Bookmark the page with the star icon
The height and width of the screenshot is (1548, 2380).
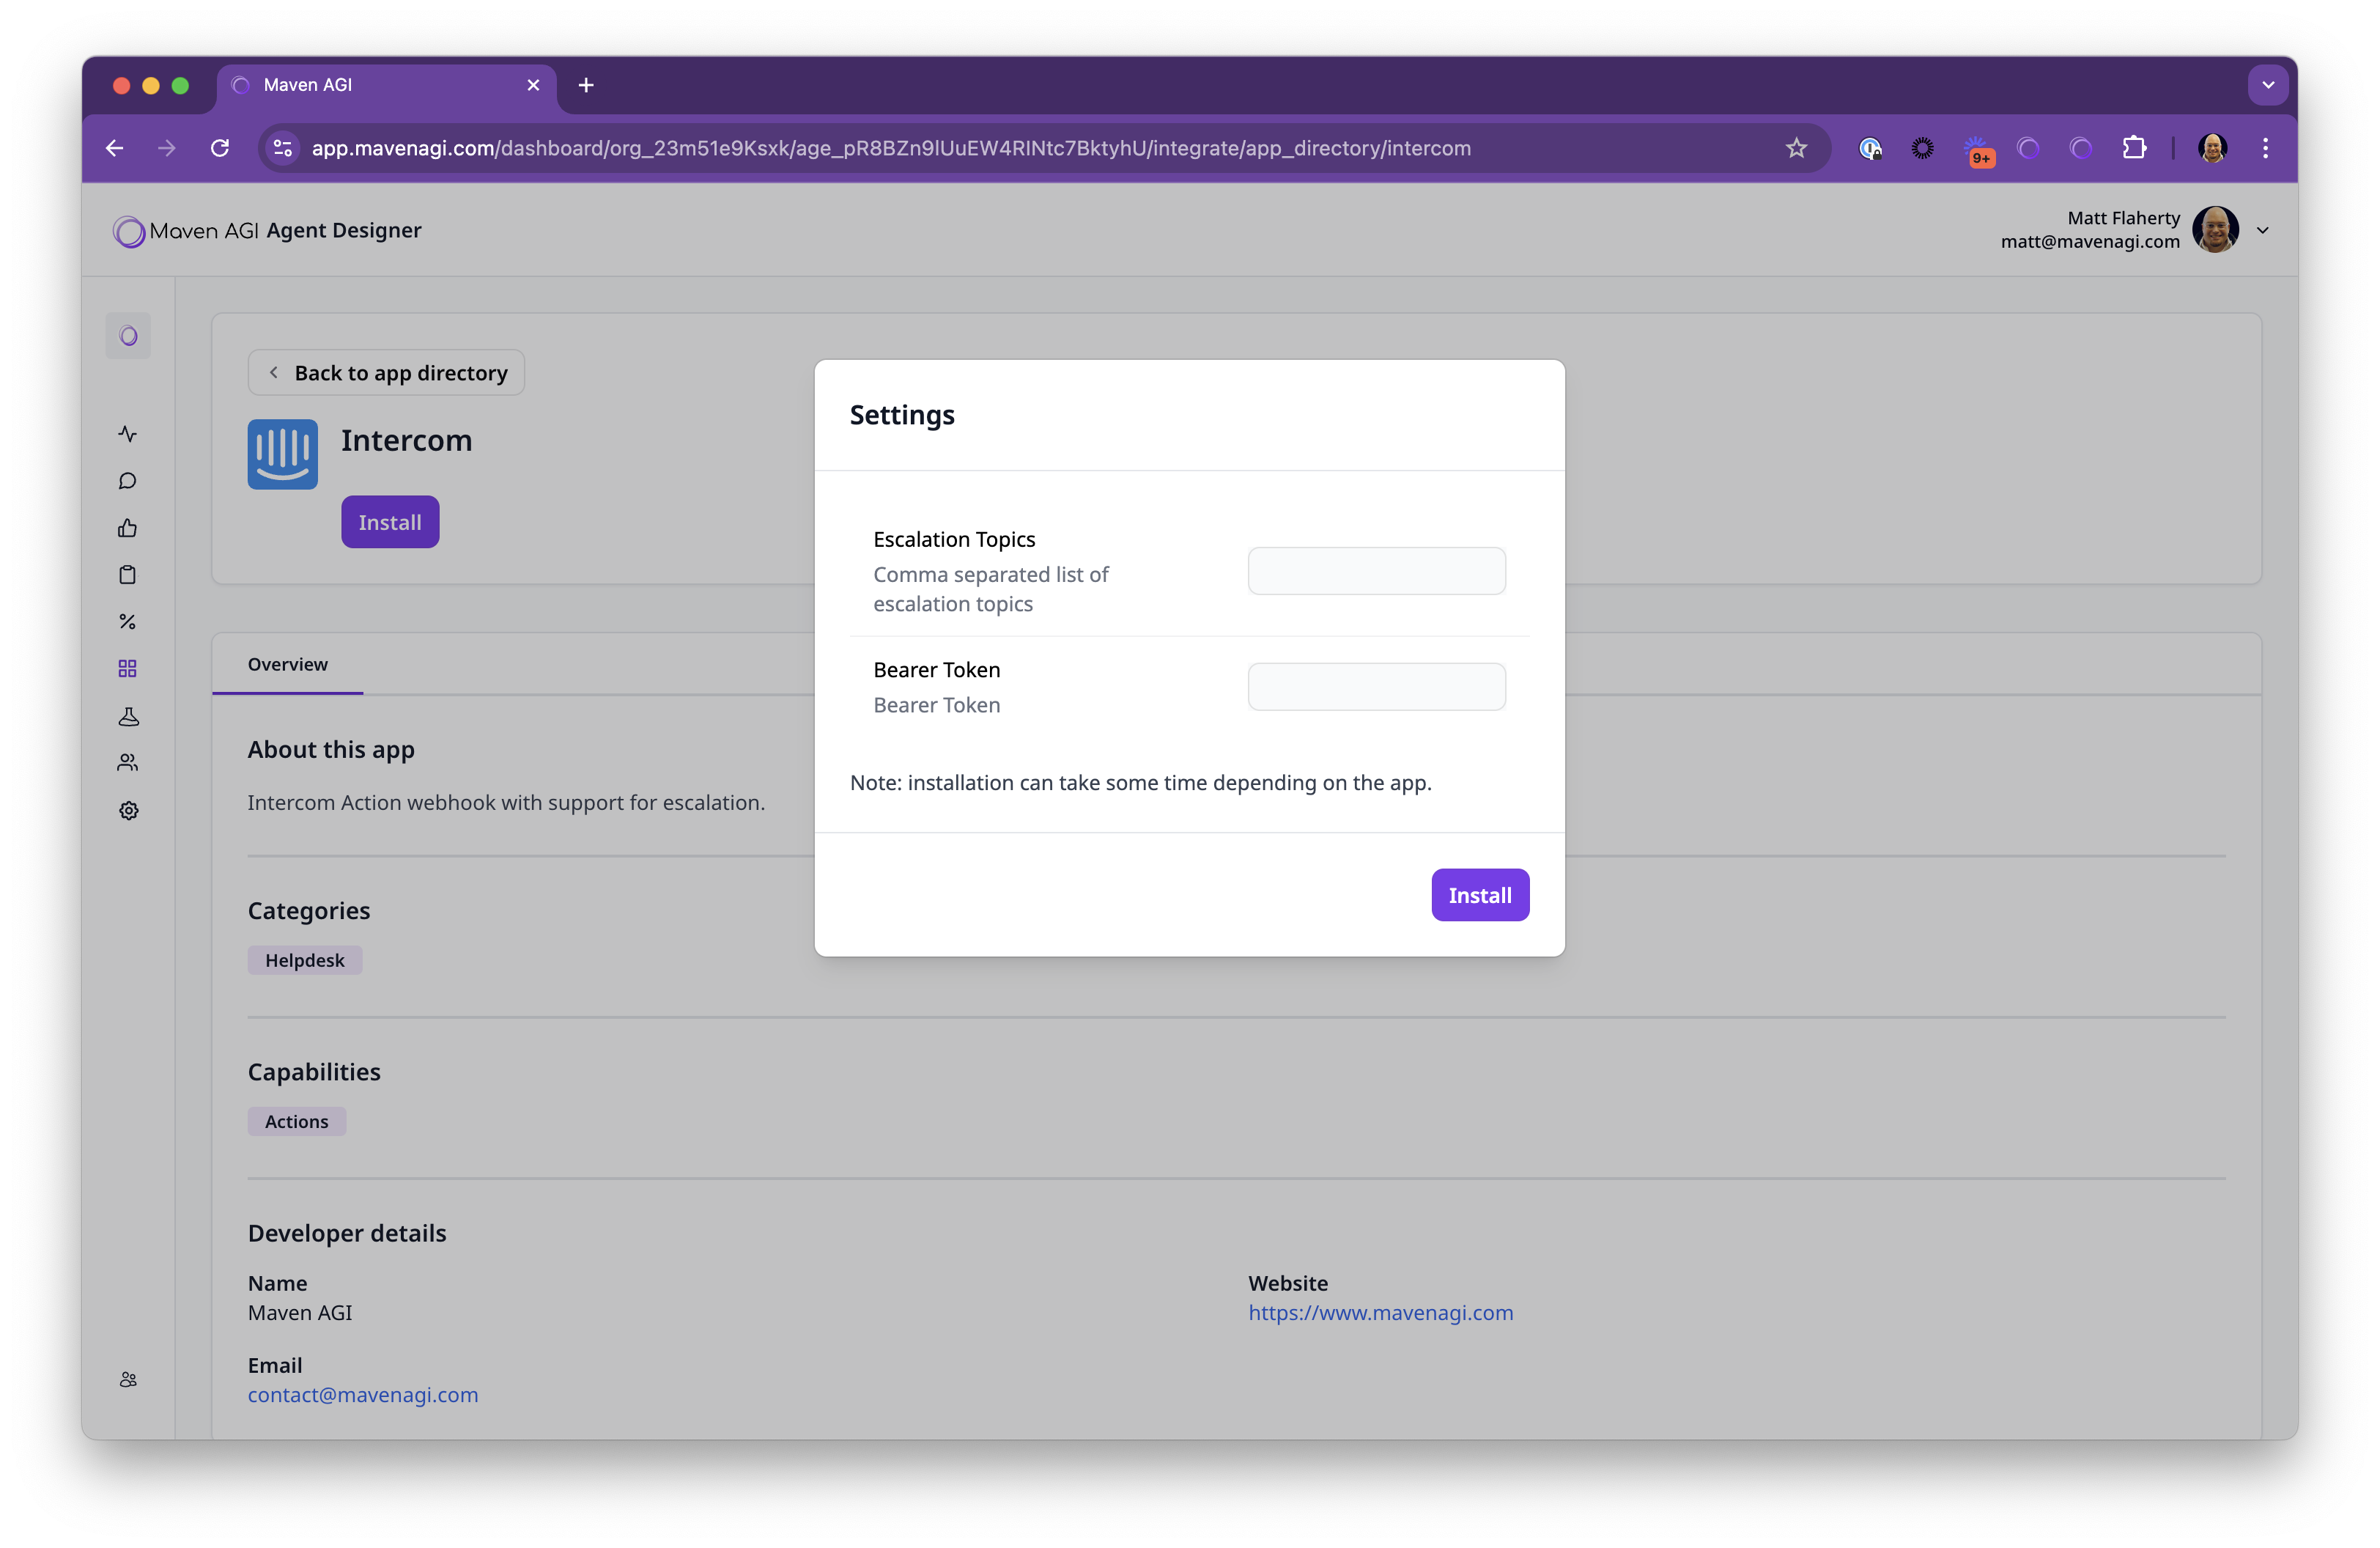[1796, 147]
